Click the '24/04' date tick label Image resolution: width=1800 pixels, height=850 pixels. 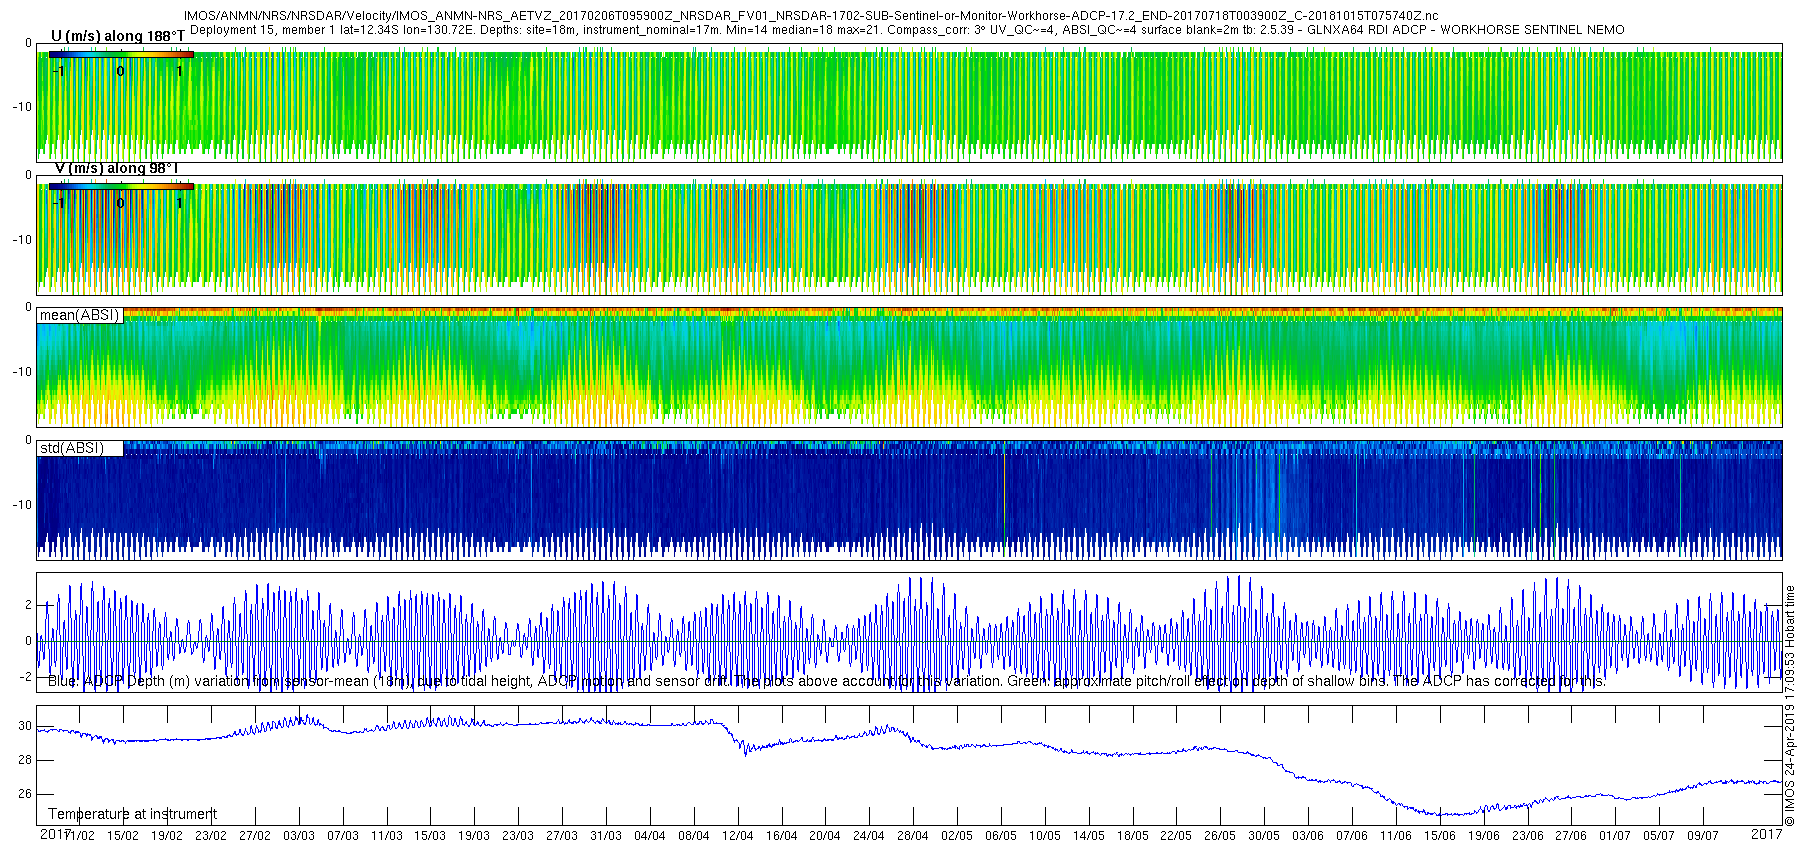tap(869, 836)
